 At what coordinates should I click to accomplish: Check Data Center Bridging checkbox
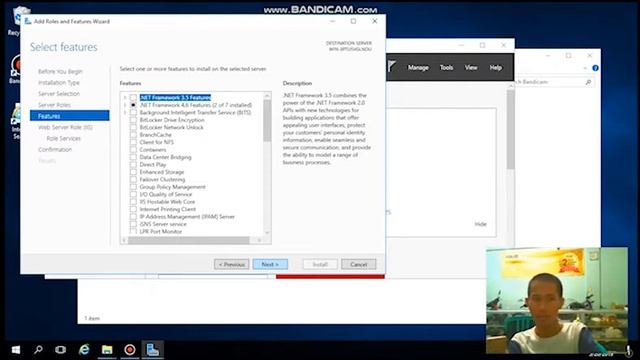(x=133, y=157)
